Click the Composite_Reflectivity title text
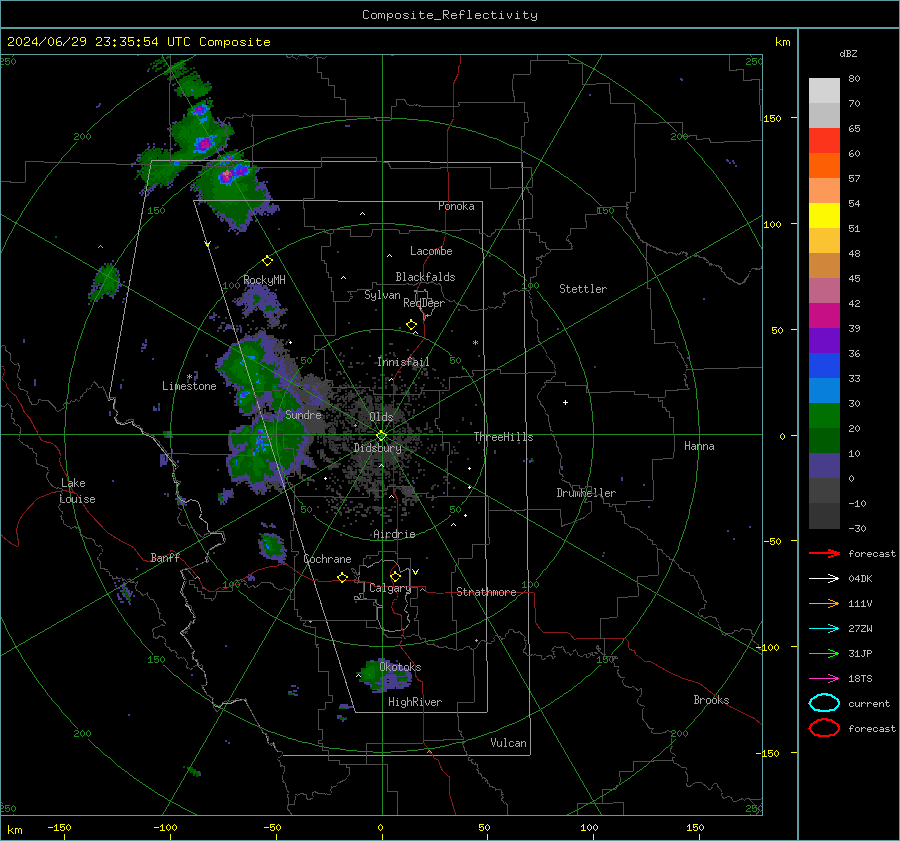Screen dimensions: 900x841 [449, 15]
